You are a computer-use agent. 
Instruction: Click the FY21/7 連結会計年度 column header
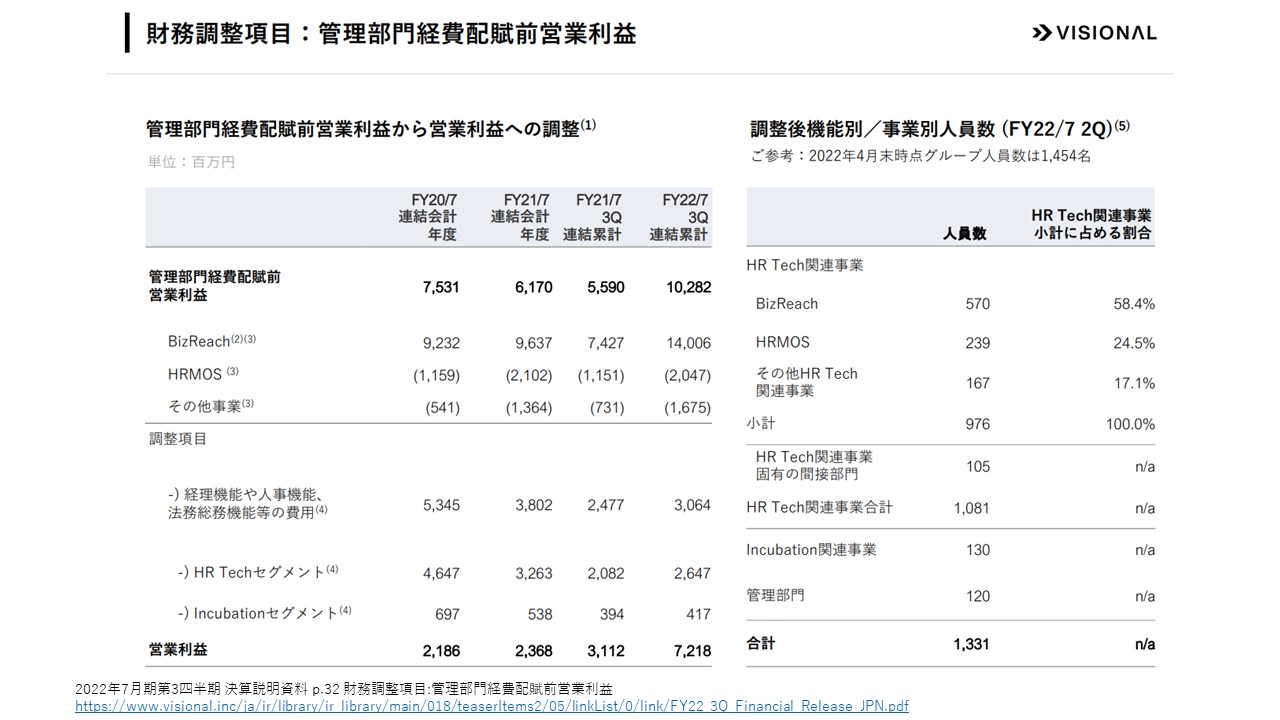pos(520,217)
